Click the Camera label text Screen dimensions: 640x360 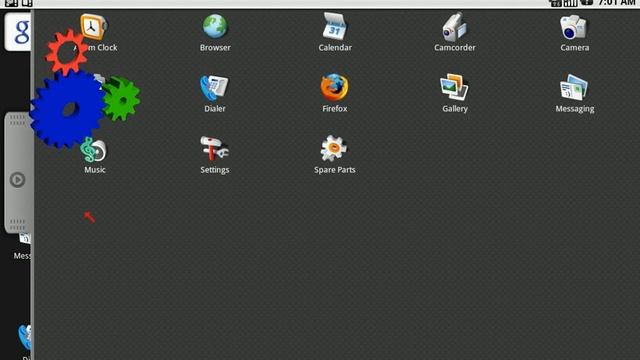[574, 47]
